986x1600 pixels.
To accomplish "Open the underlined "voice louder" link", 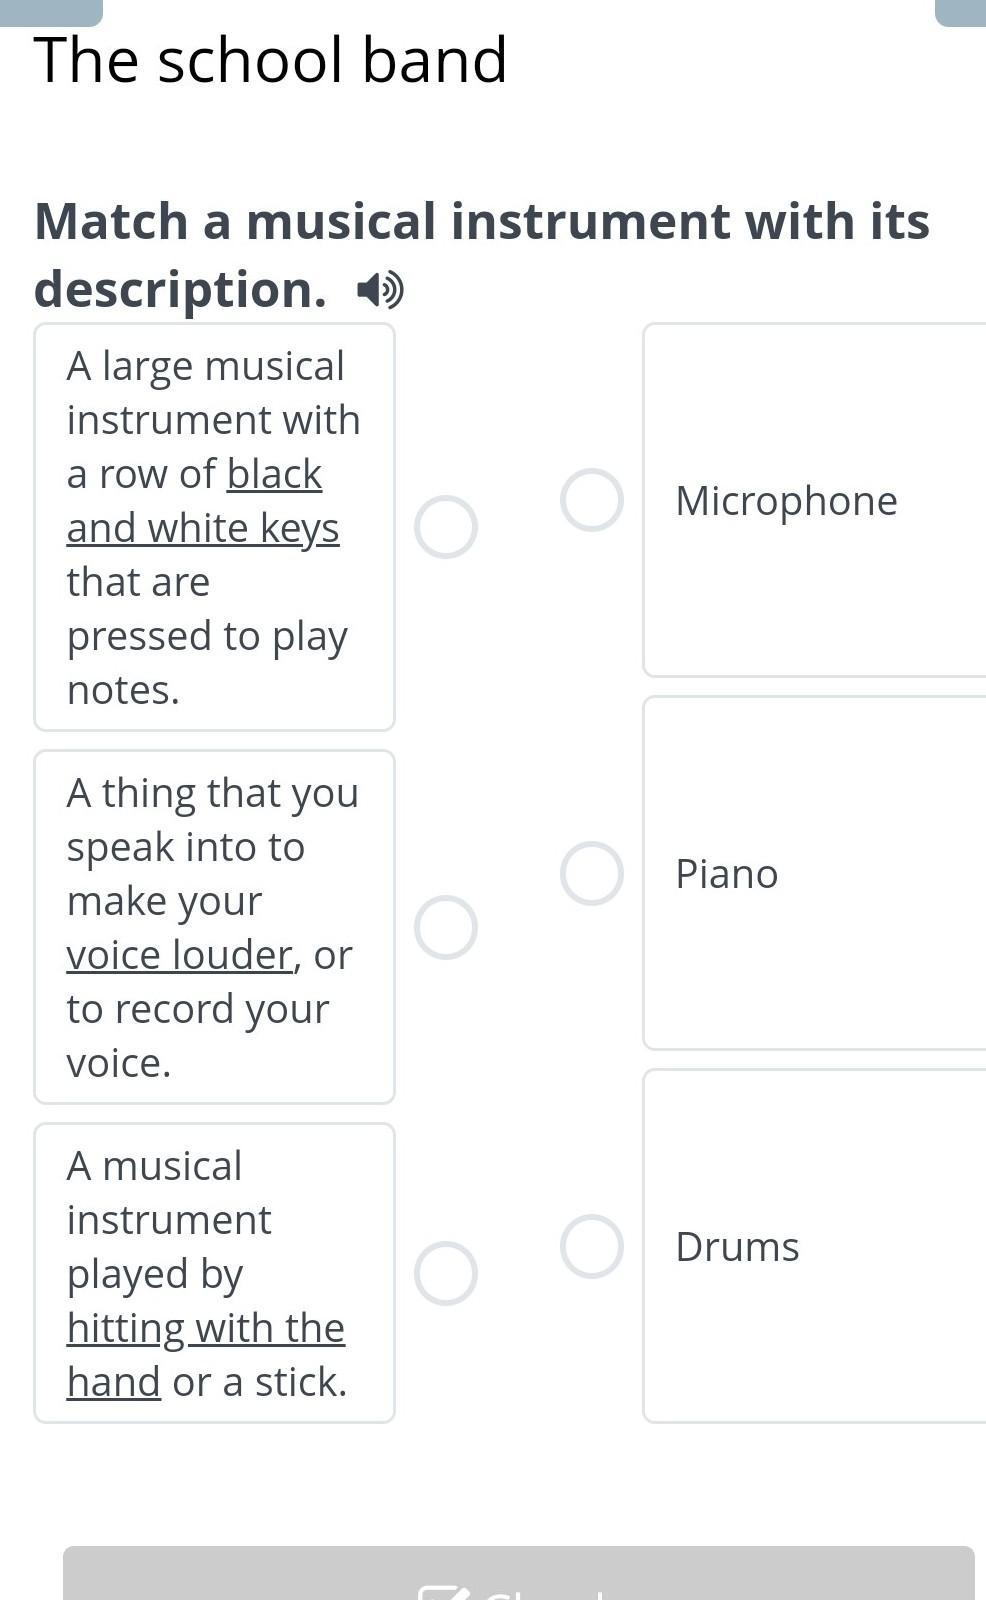I will [x=179, y=955].
